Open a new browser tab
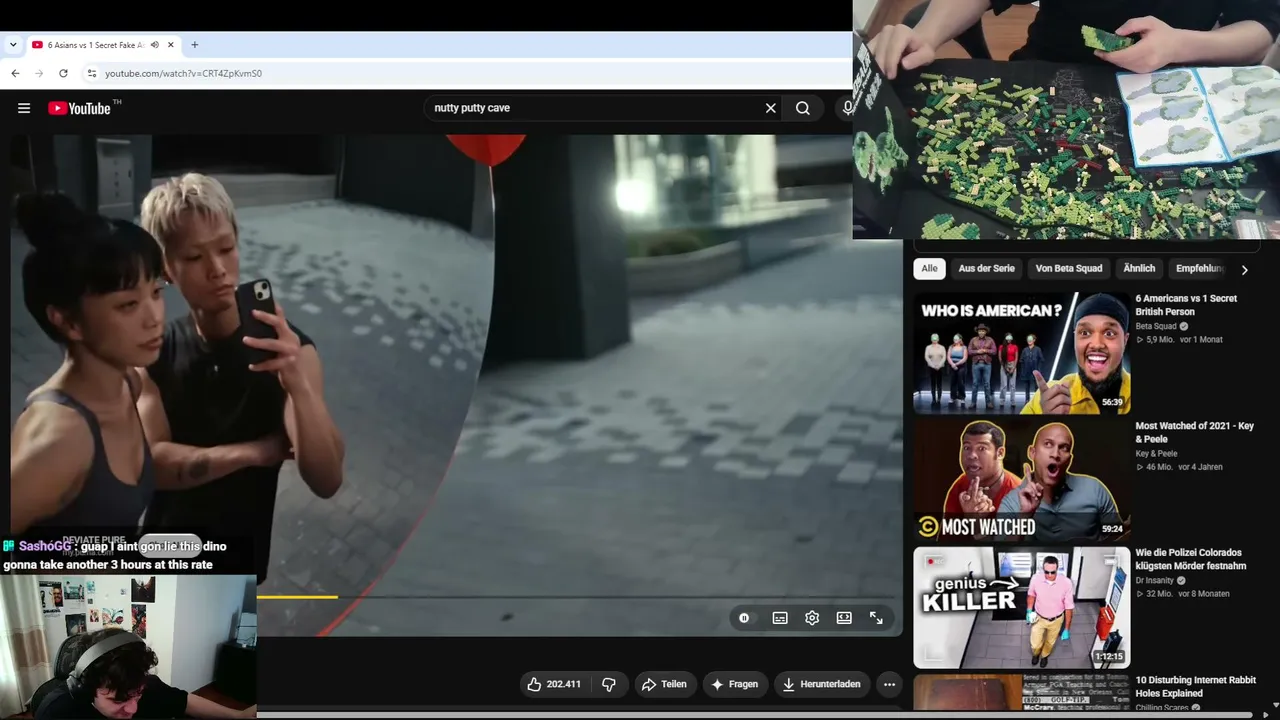 [x=195, y=45]
